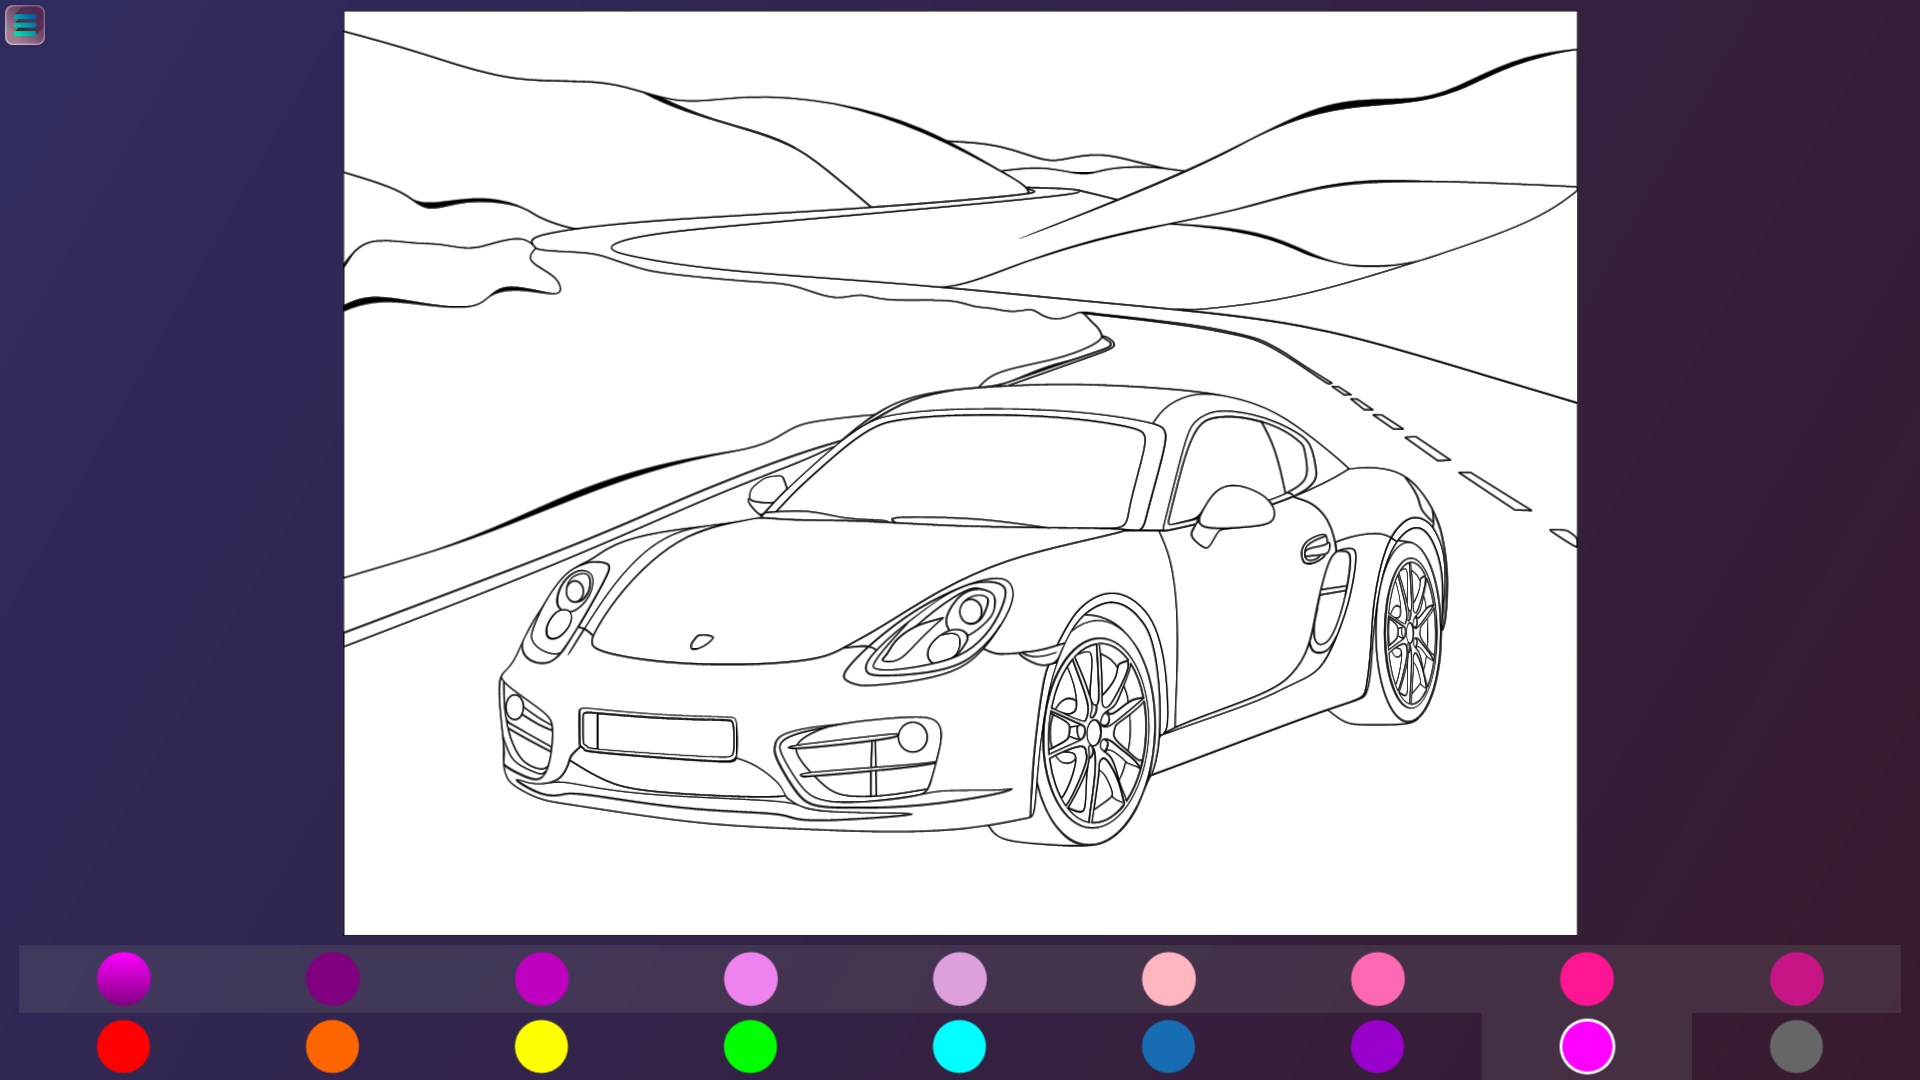Choose the yellow color swatch
The image size is (1920, 1080).
(541, 1046)
